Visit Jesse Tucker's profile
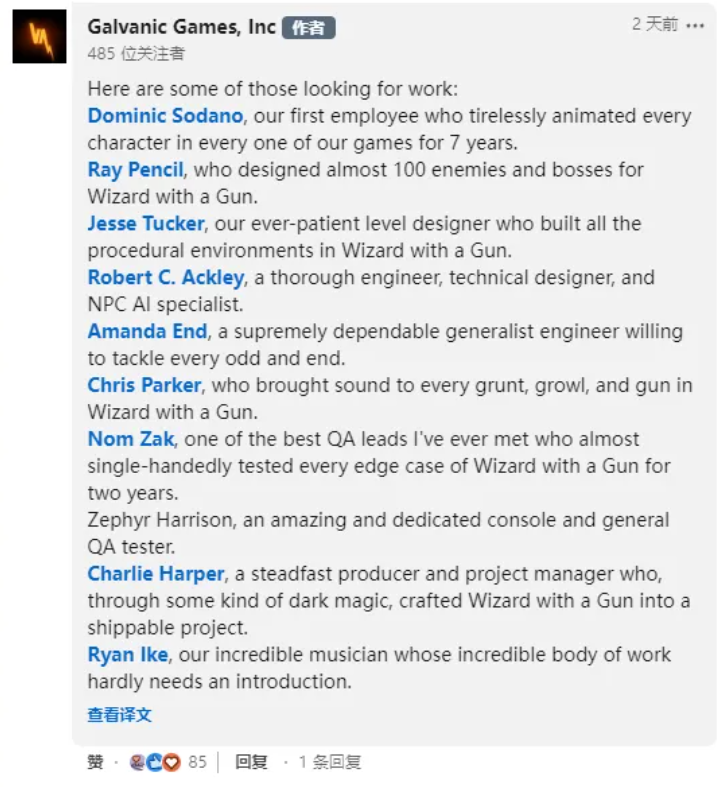This screenshot has width=717, height=787. pos(146,223)
